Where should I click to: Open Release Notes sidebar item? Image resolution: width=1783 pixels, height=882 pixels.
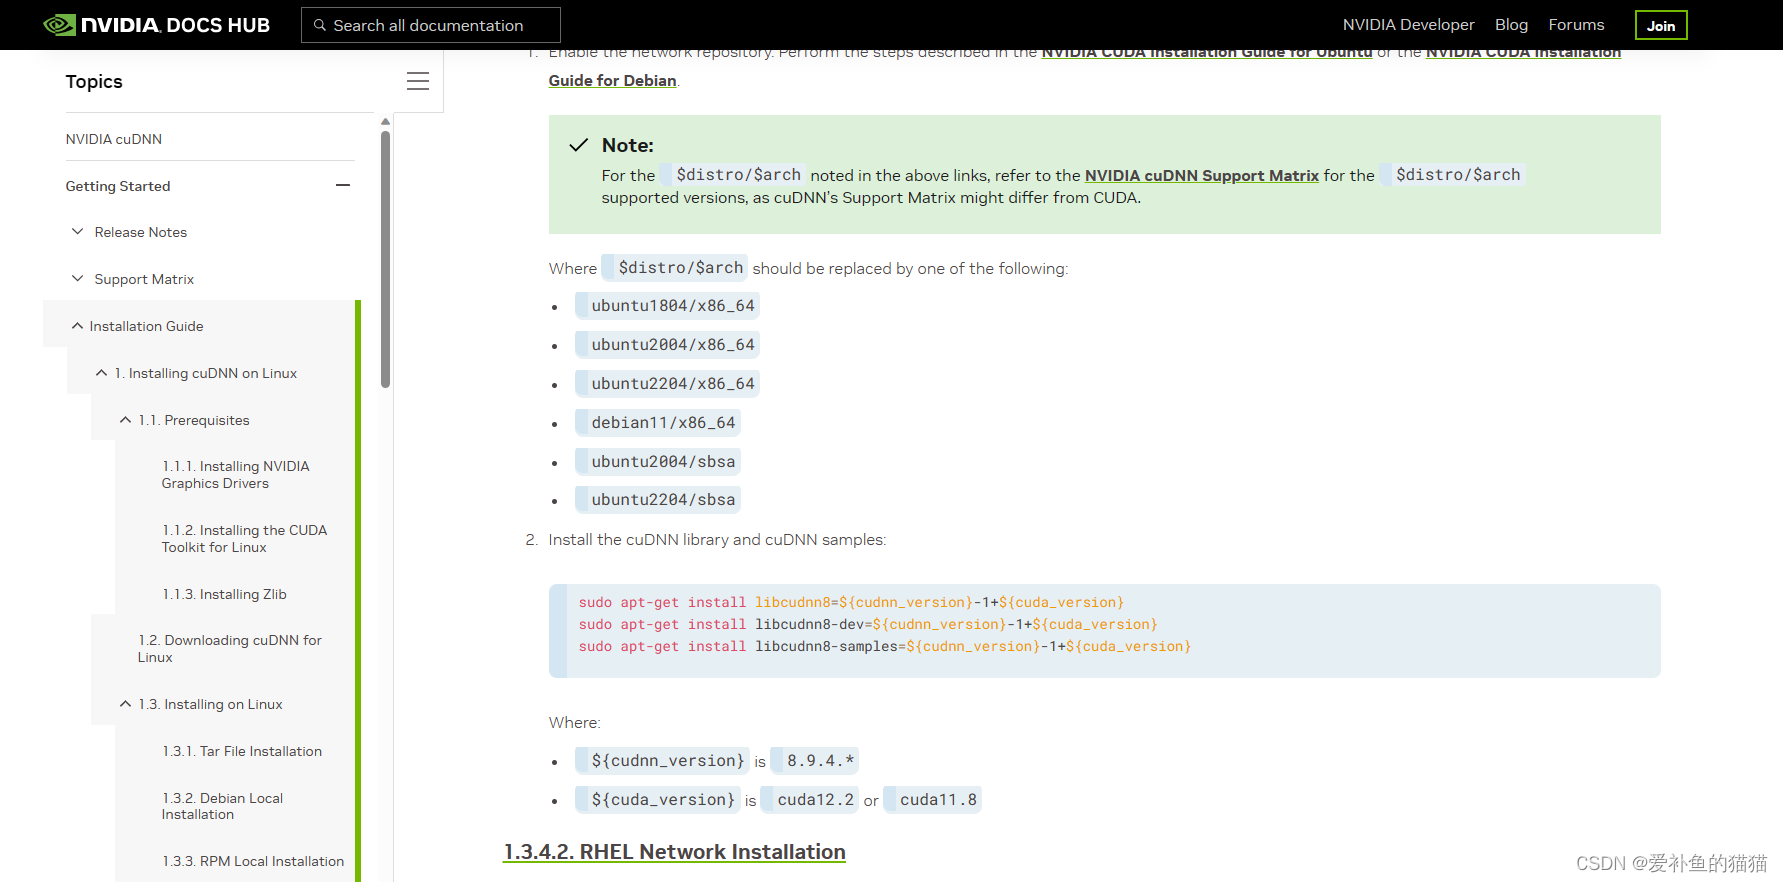(x=141, y=232)
